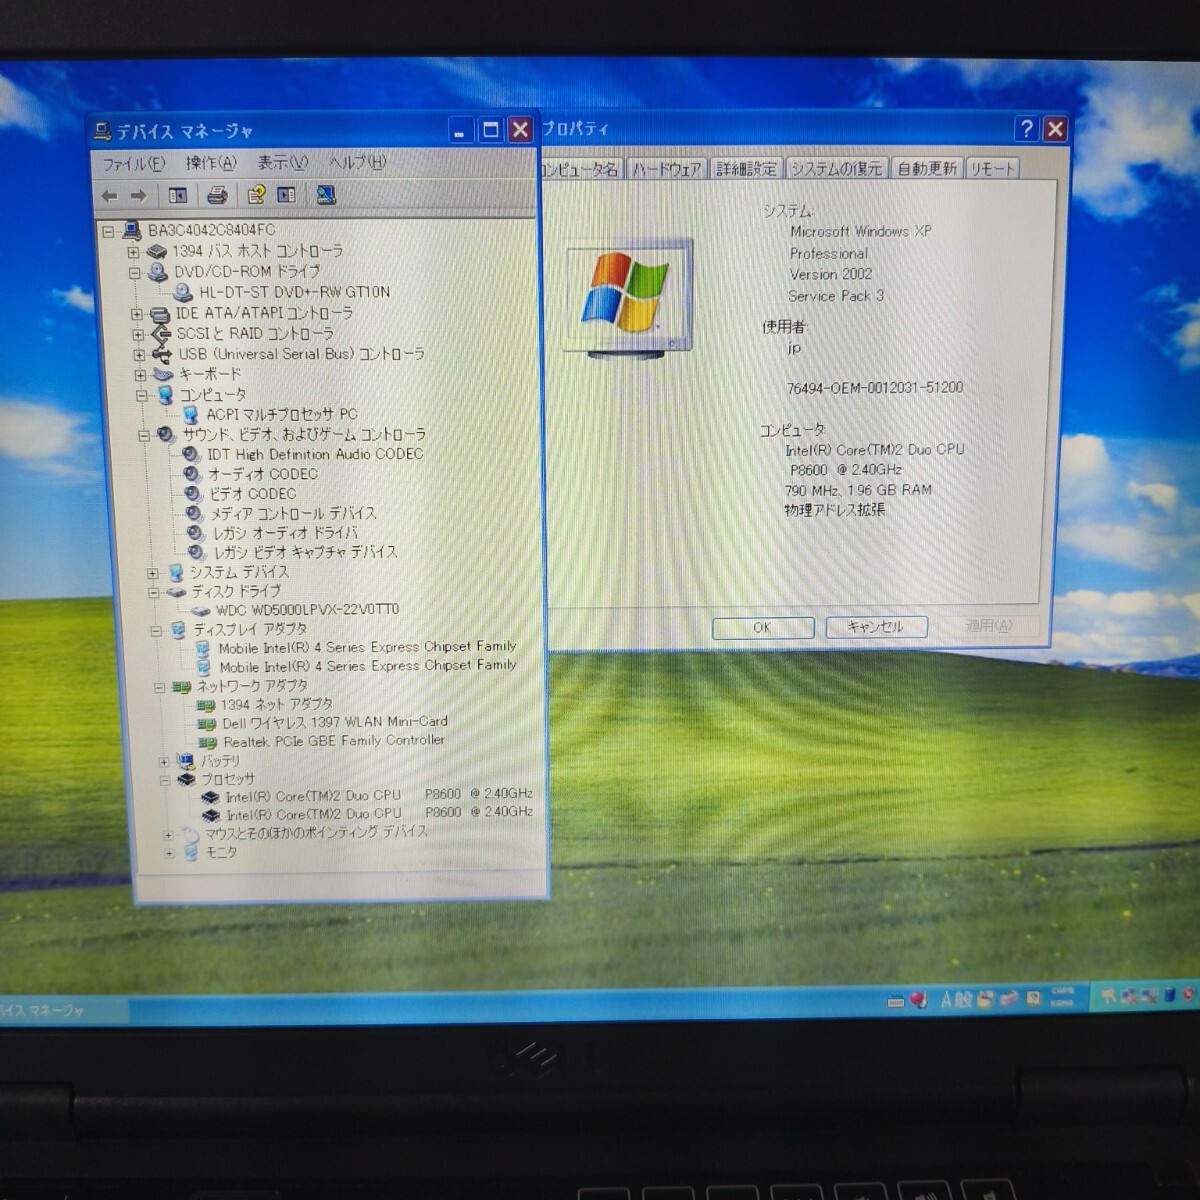
Task: Switch to the リモート tab
Action: (992, 169)
